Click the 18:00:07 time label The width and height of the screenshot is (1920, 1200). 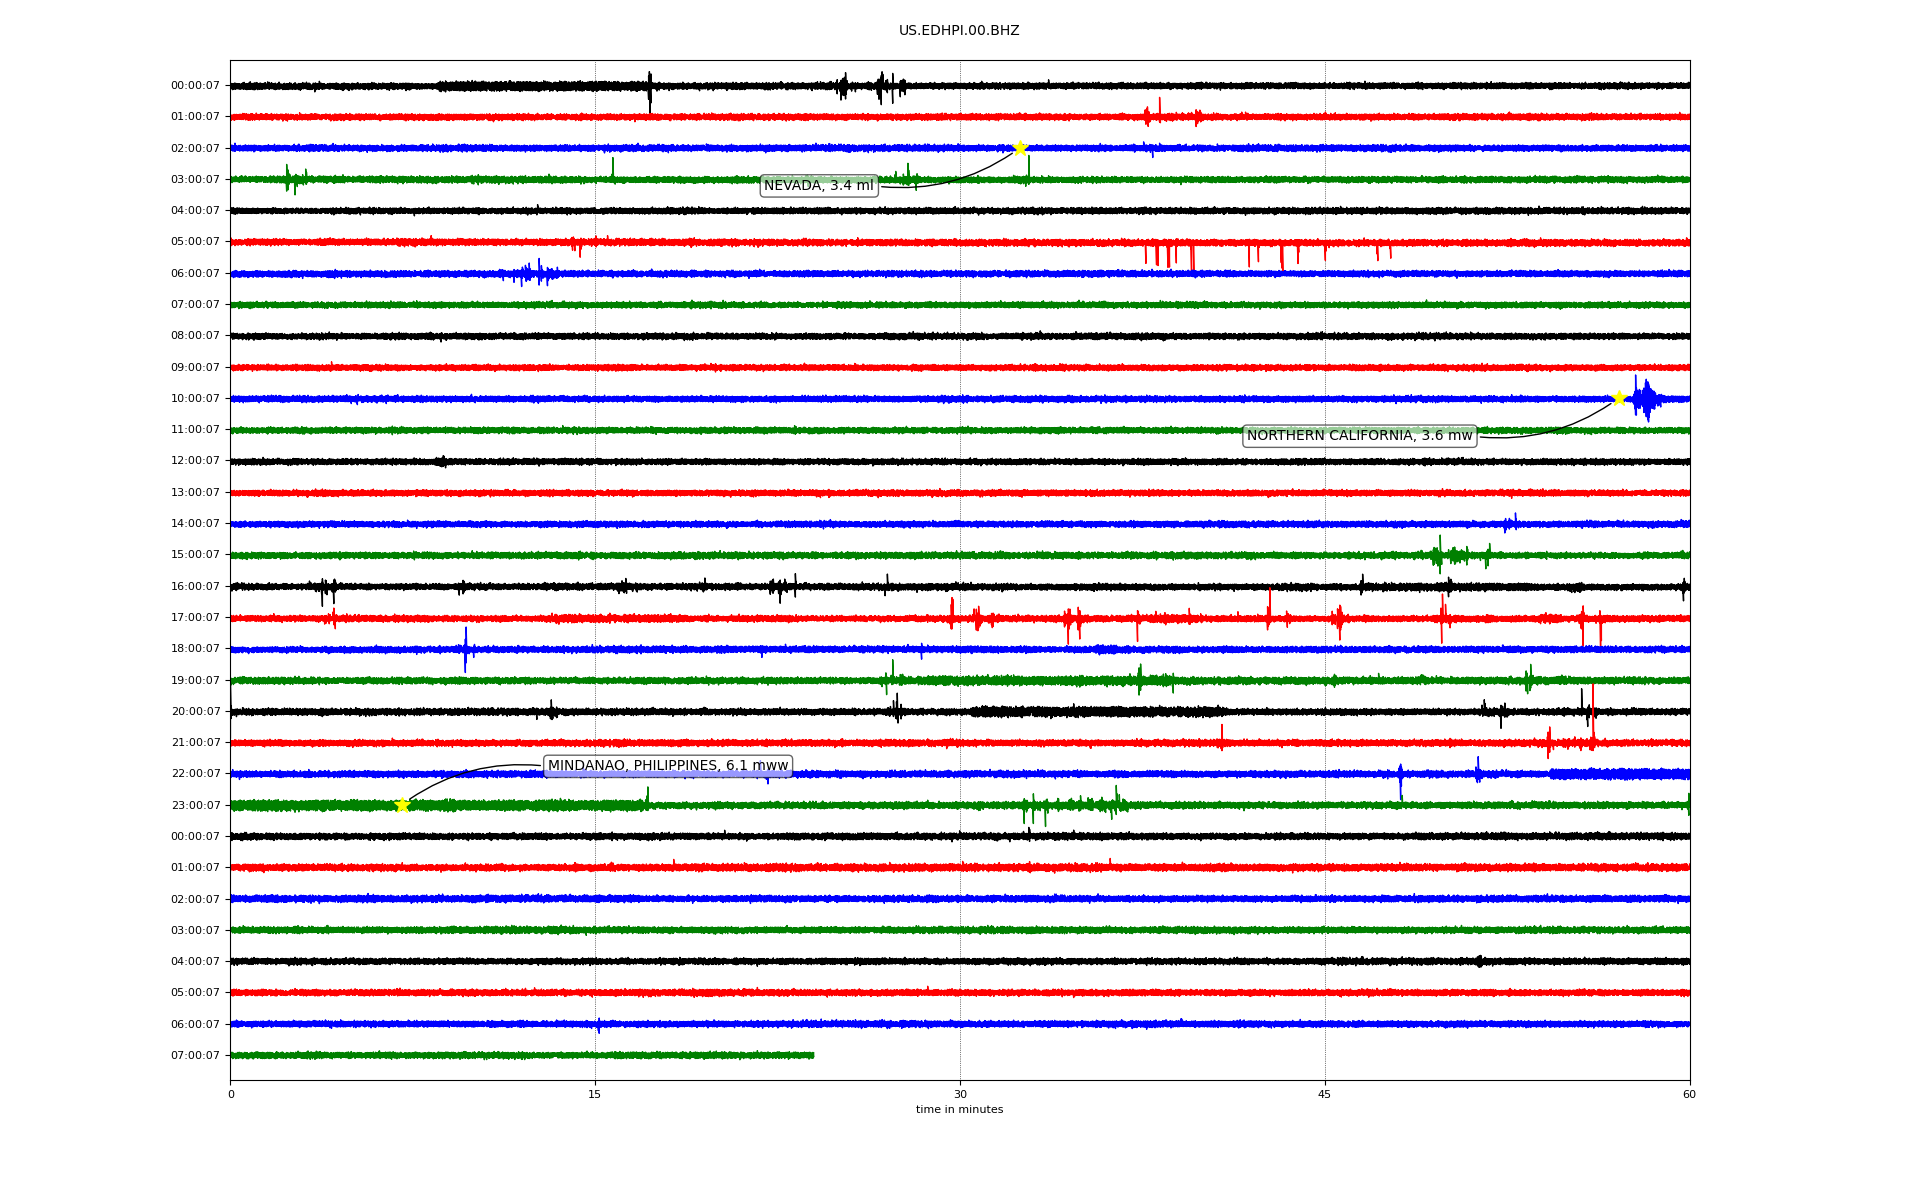[x=195, y=649]
